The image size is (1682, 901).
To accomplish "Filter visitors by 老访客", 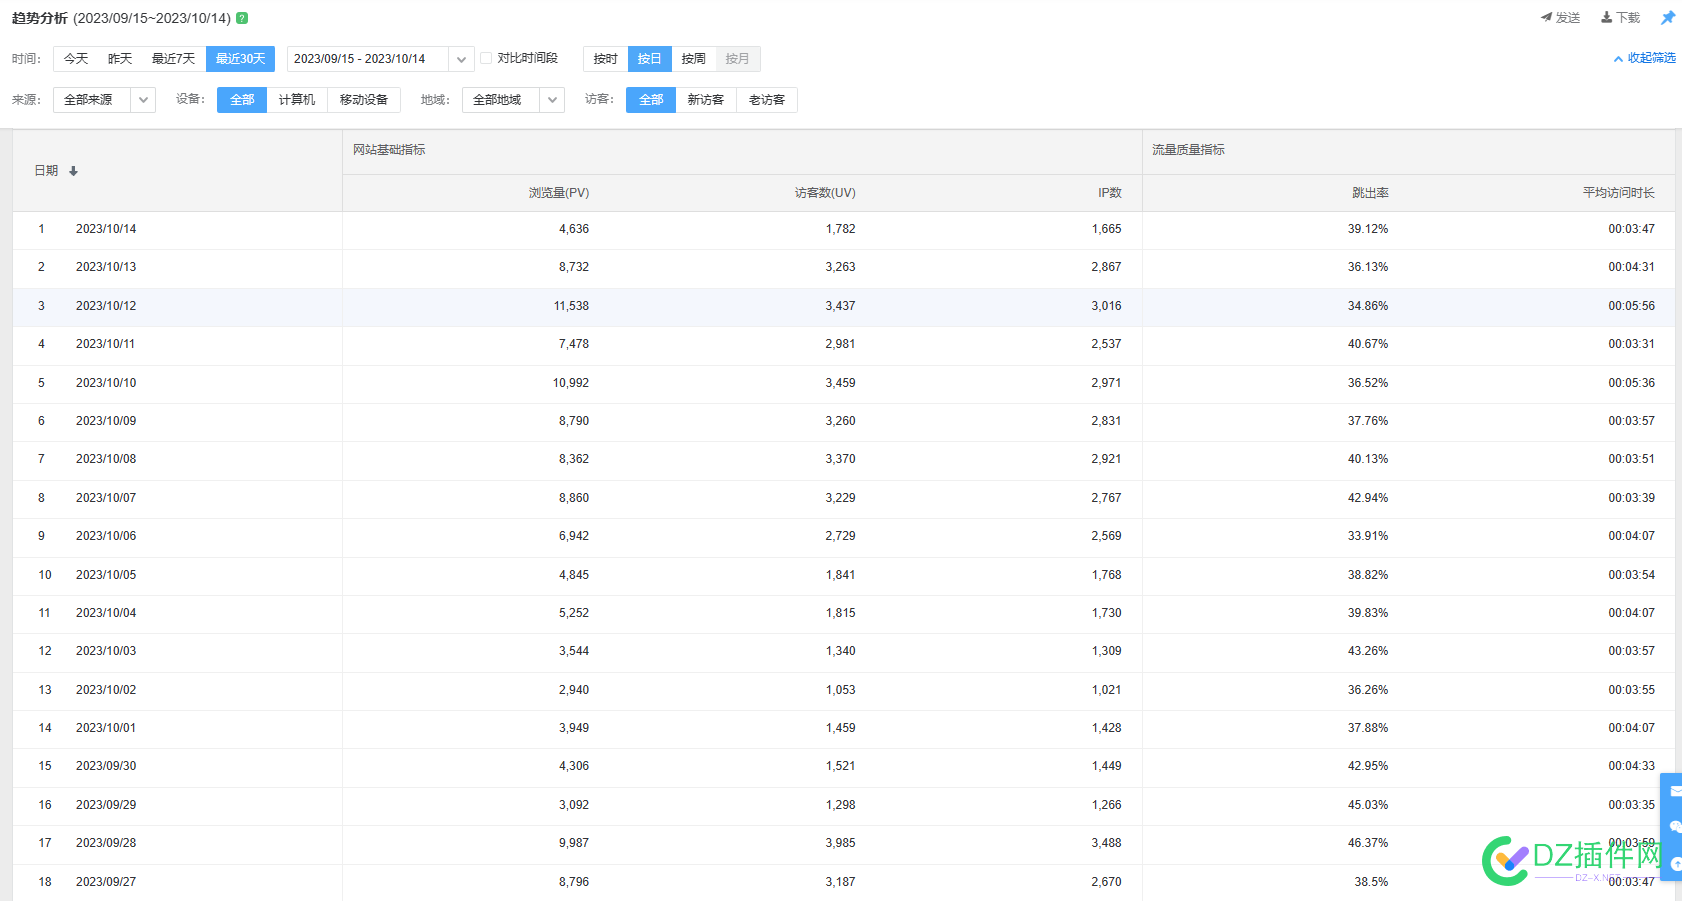I will tap(767, 100).
